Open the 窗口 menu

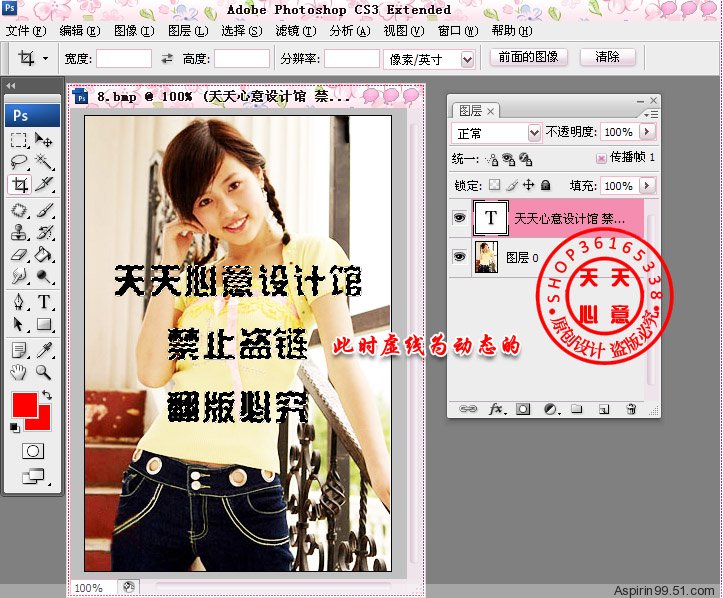458,31
